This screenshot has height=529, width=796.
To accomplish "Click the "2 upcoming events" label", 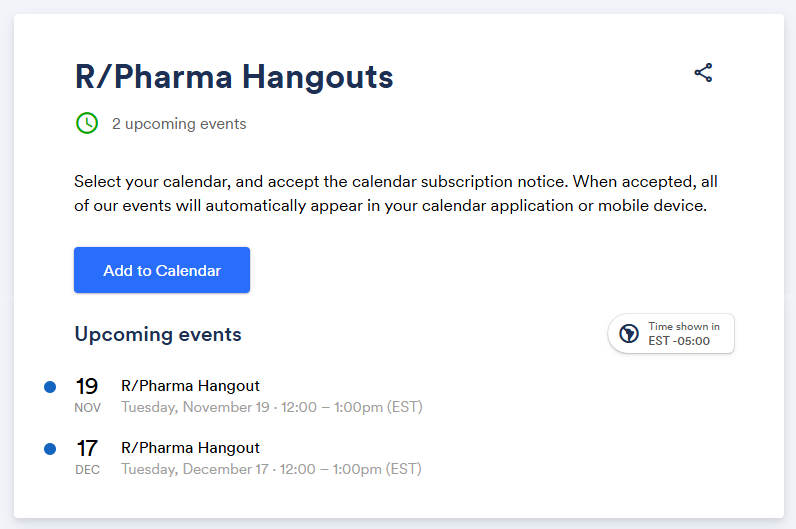I will 179,124.
